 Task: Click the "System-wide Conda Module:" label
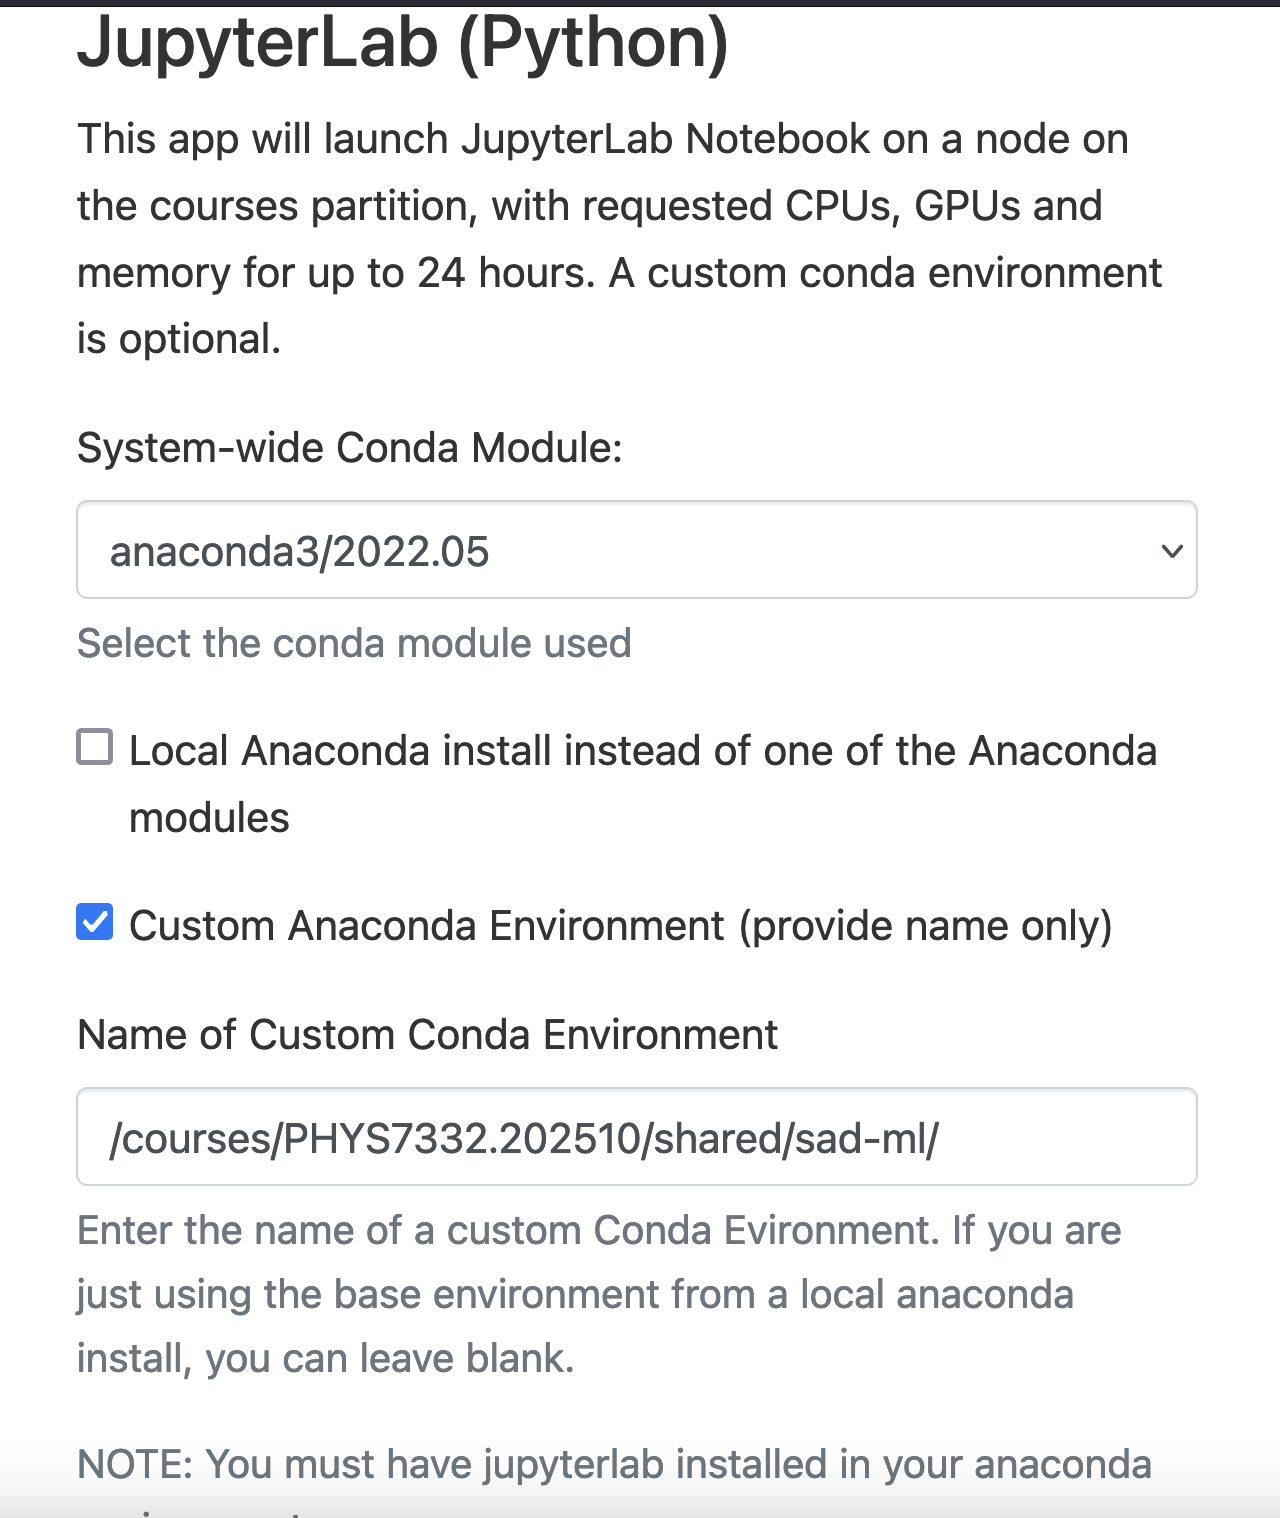pyautogui.click(x=350, y=448)
